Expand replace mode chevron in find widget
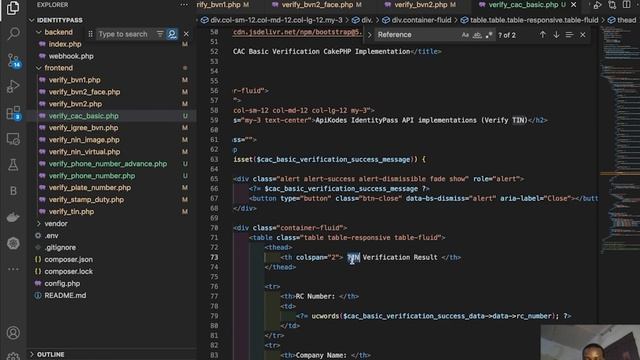640x360 pixels. (369, 35)
